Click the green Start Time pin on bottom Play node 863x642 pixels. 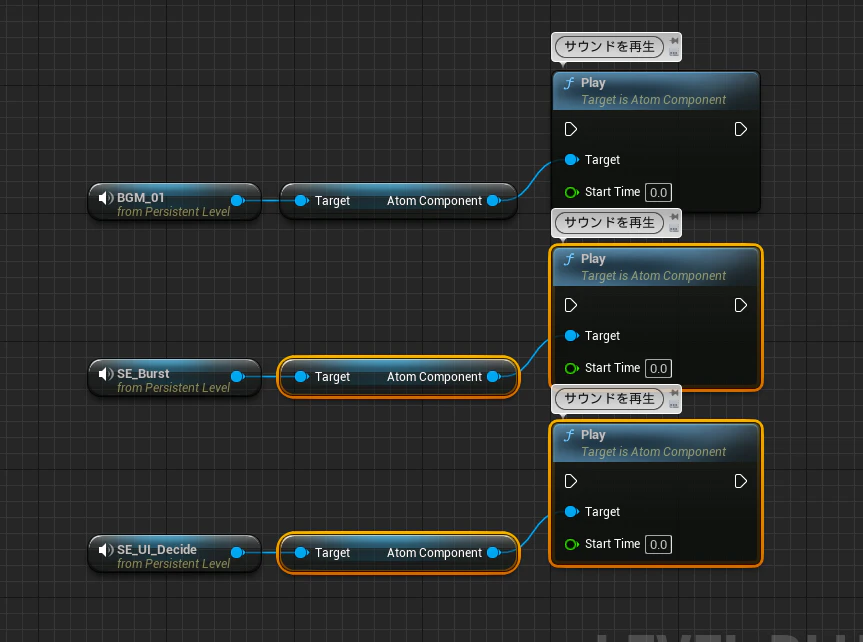(x=572, y=545)
